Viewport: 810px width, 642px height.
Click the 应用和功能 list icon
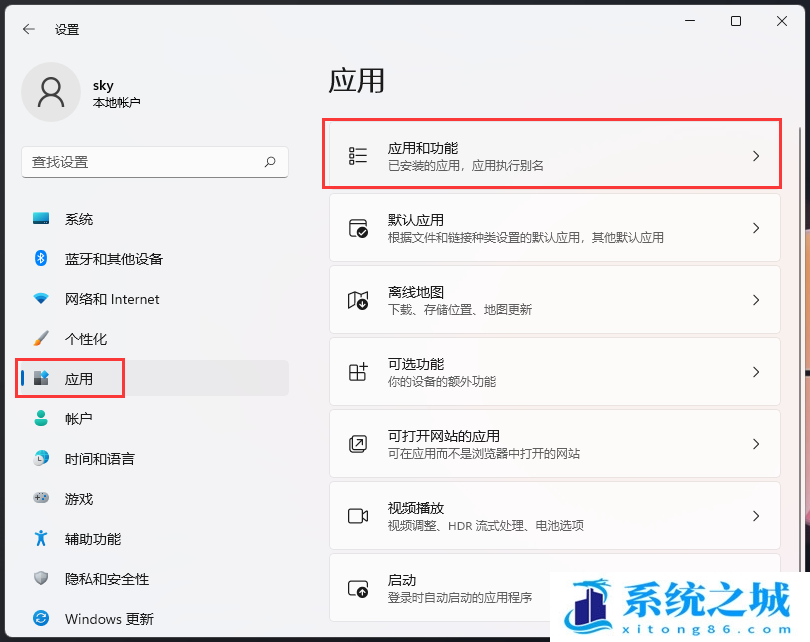[357, 155]
